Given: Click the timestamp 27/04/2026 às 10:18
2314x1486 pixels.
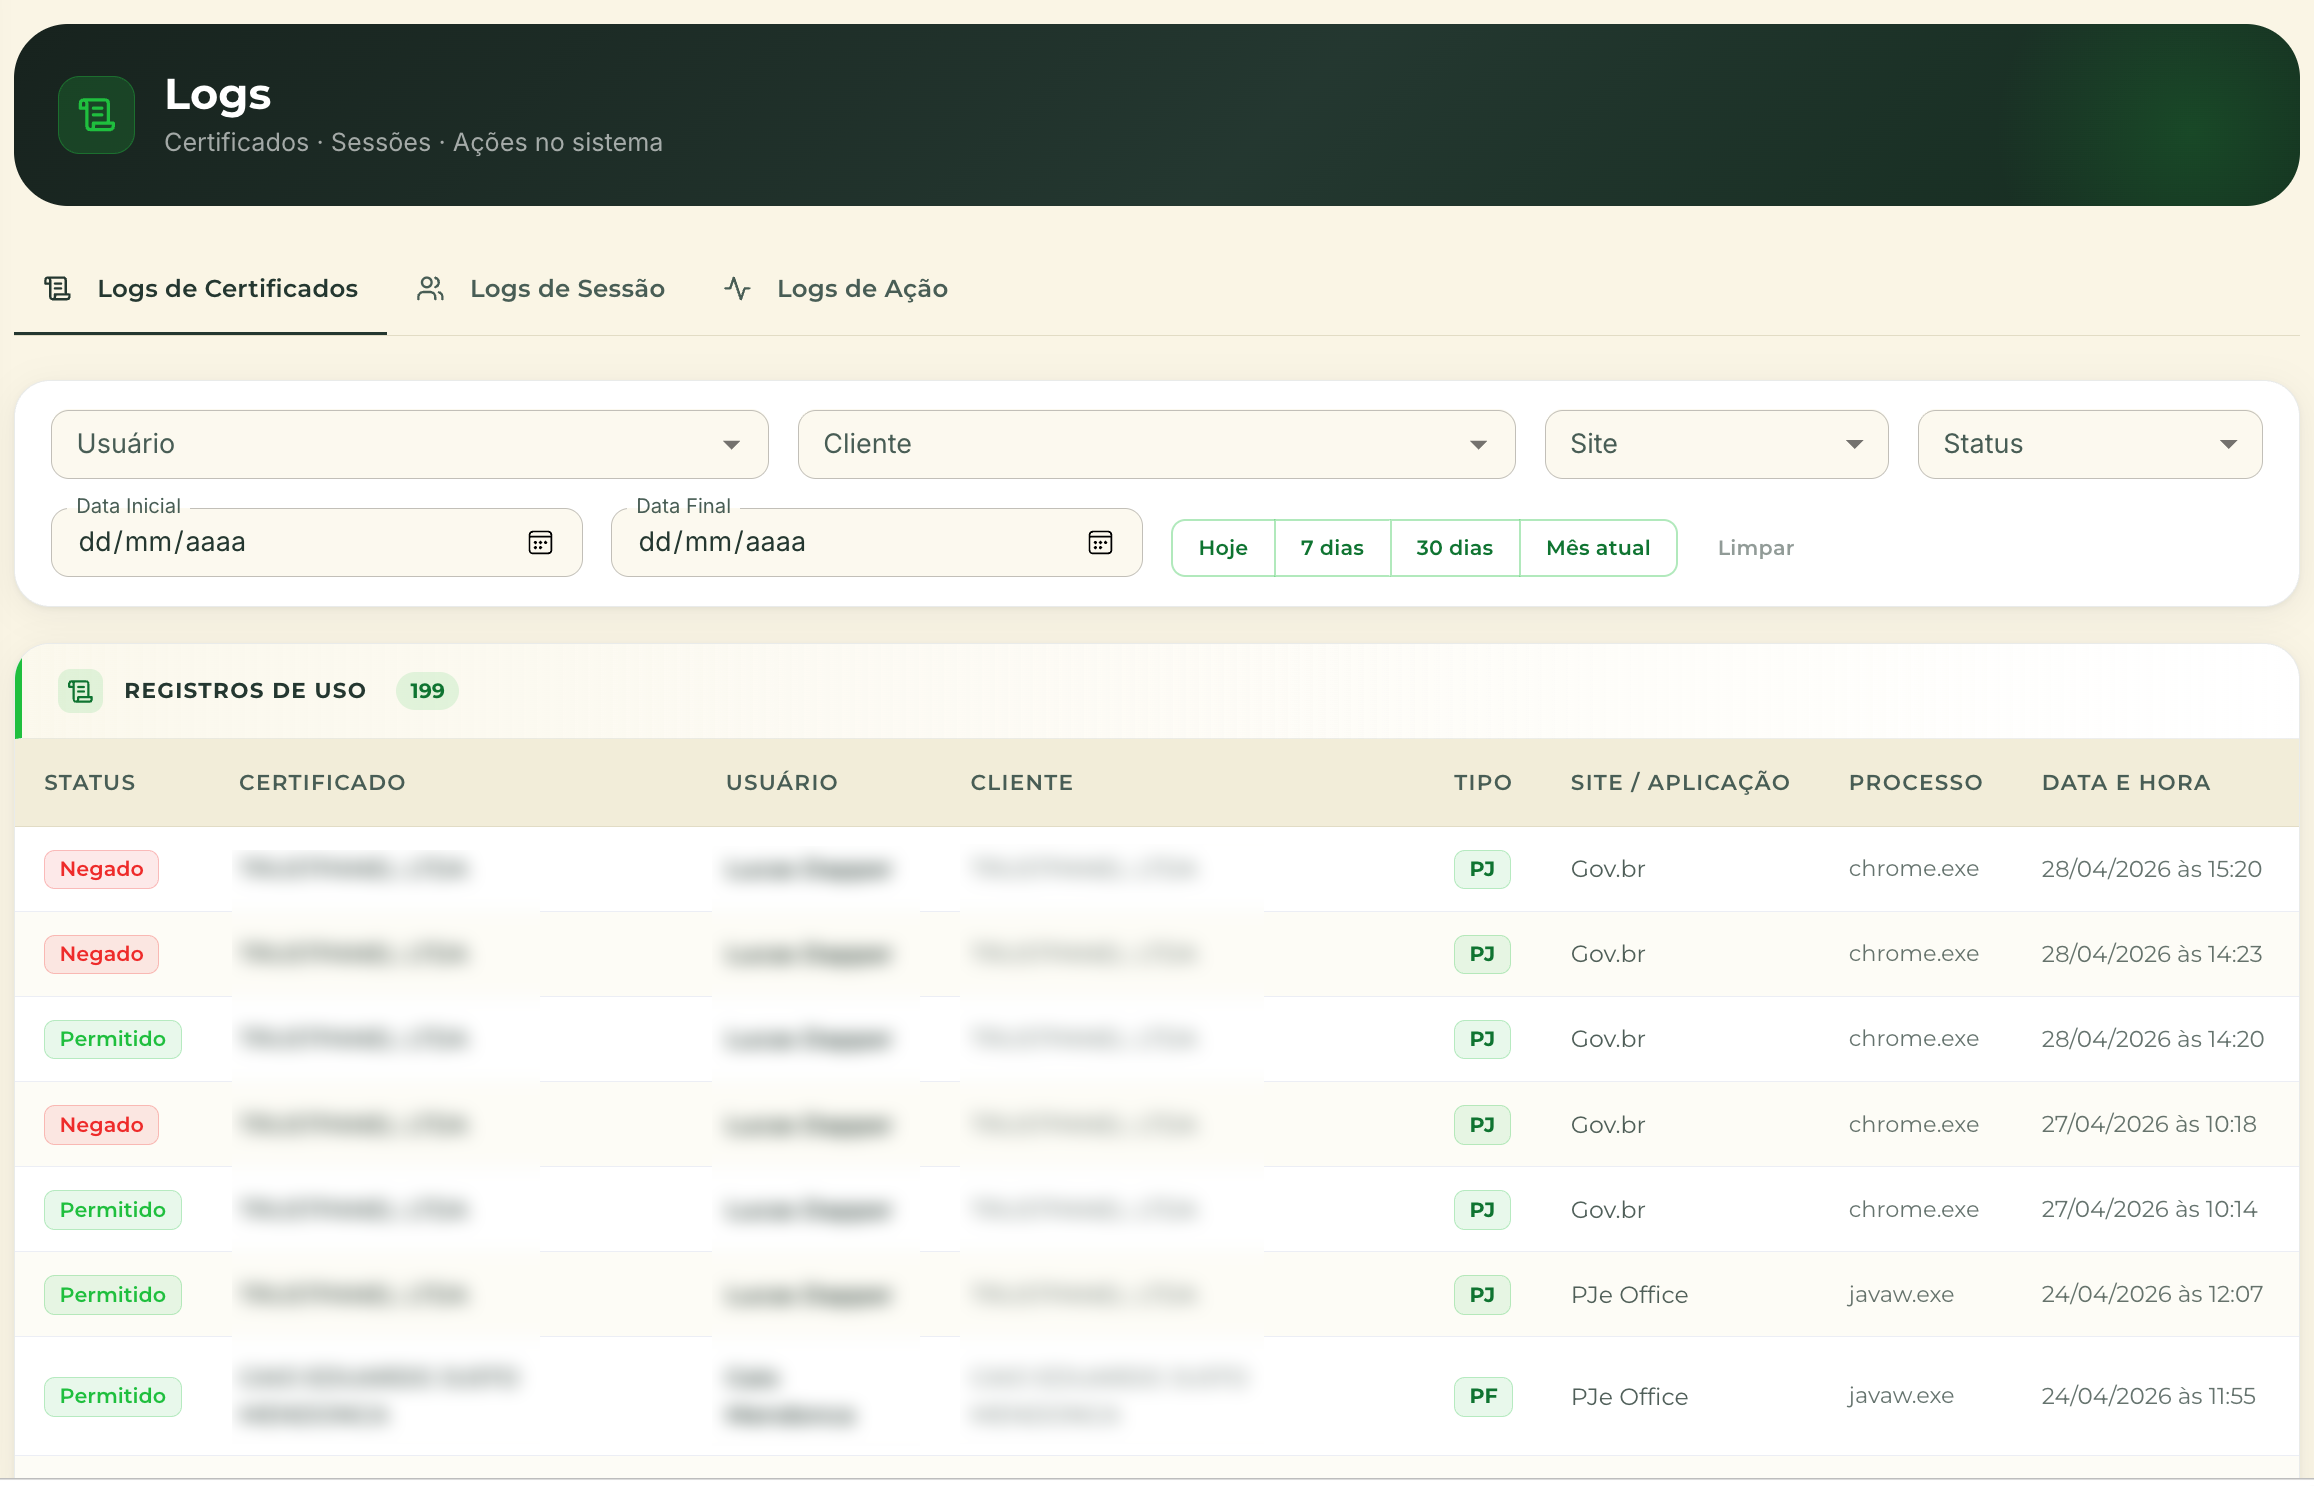Looking at the screenshot, I should click(x=2149, y=1124).
